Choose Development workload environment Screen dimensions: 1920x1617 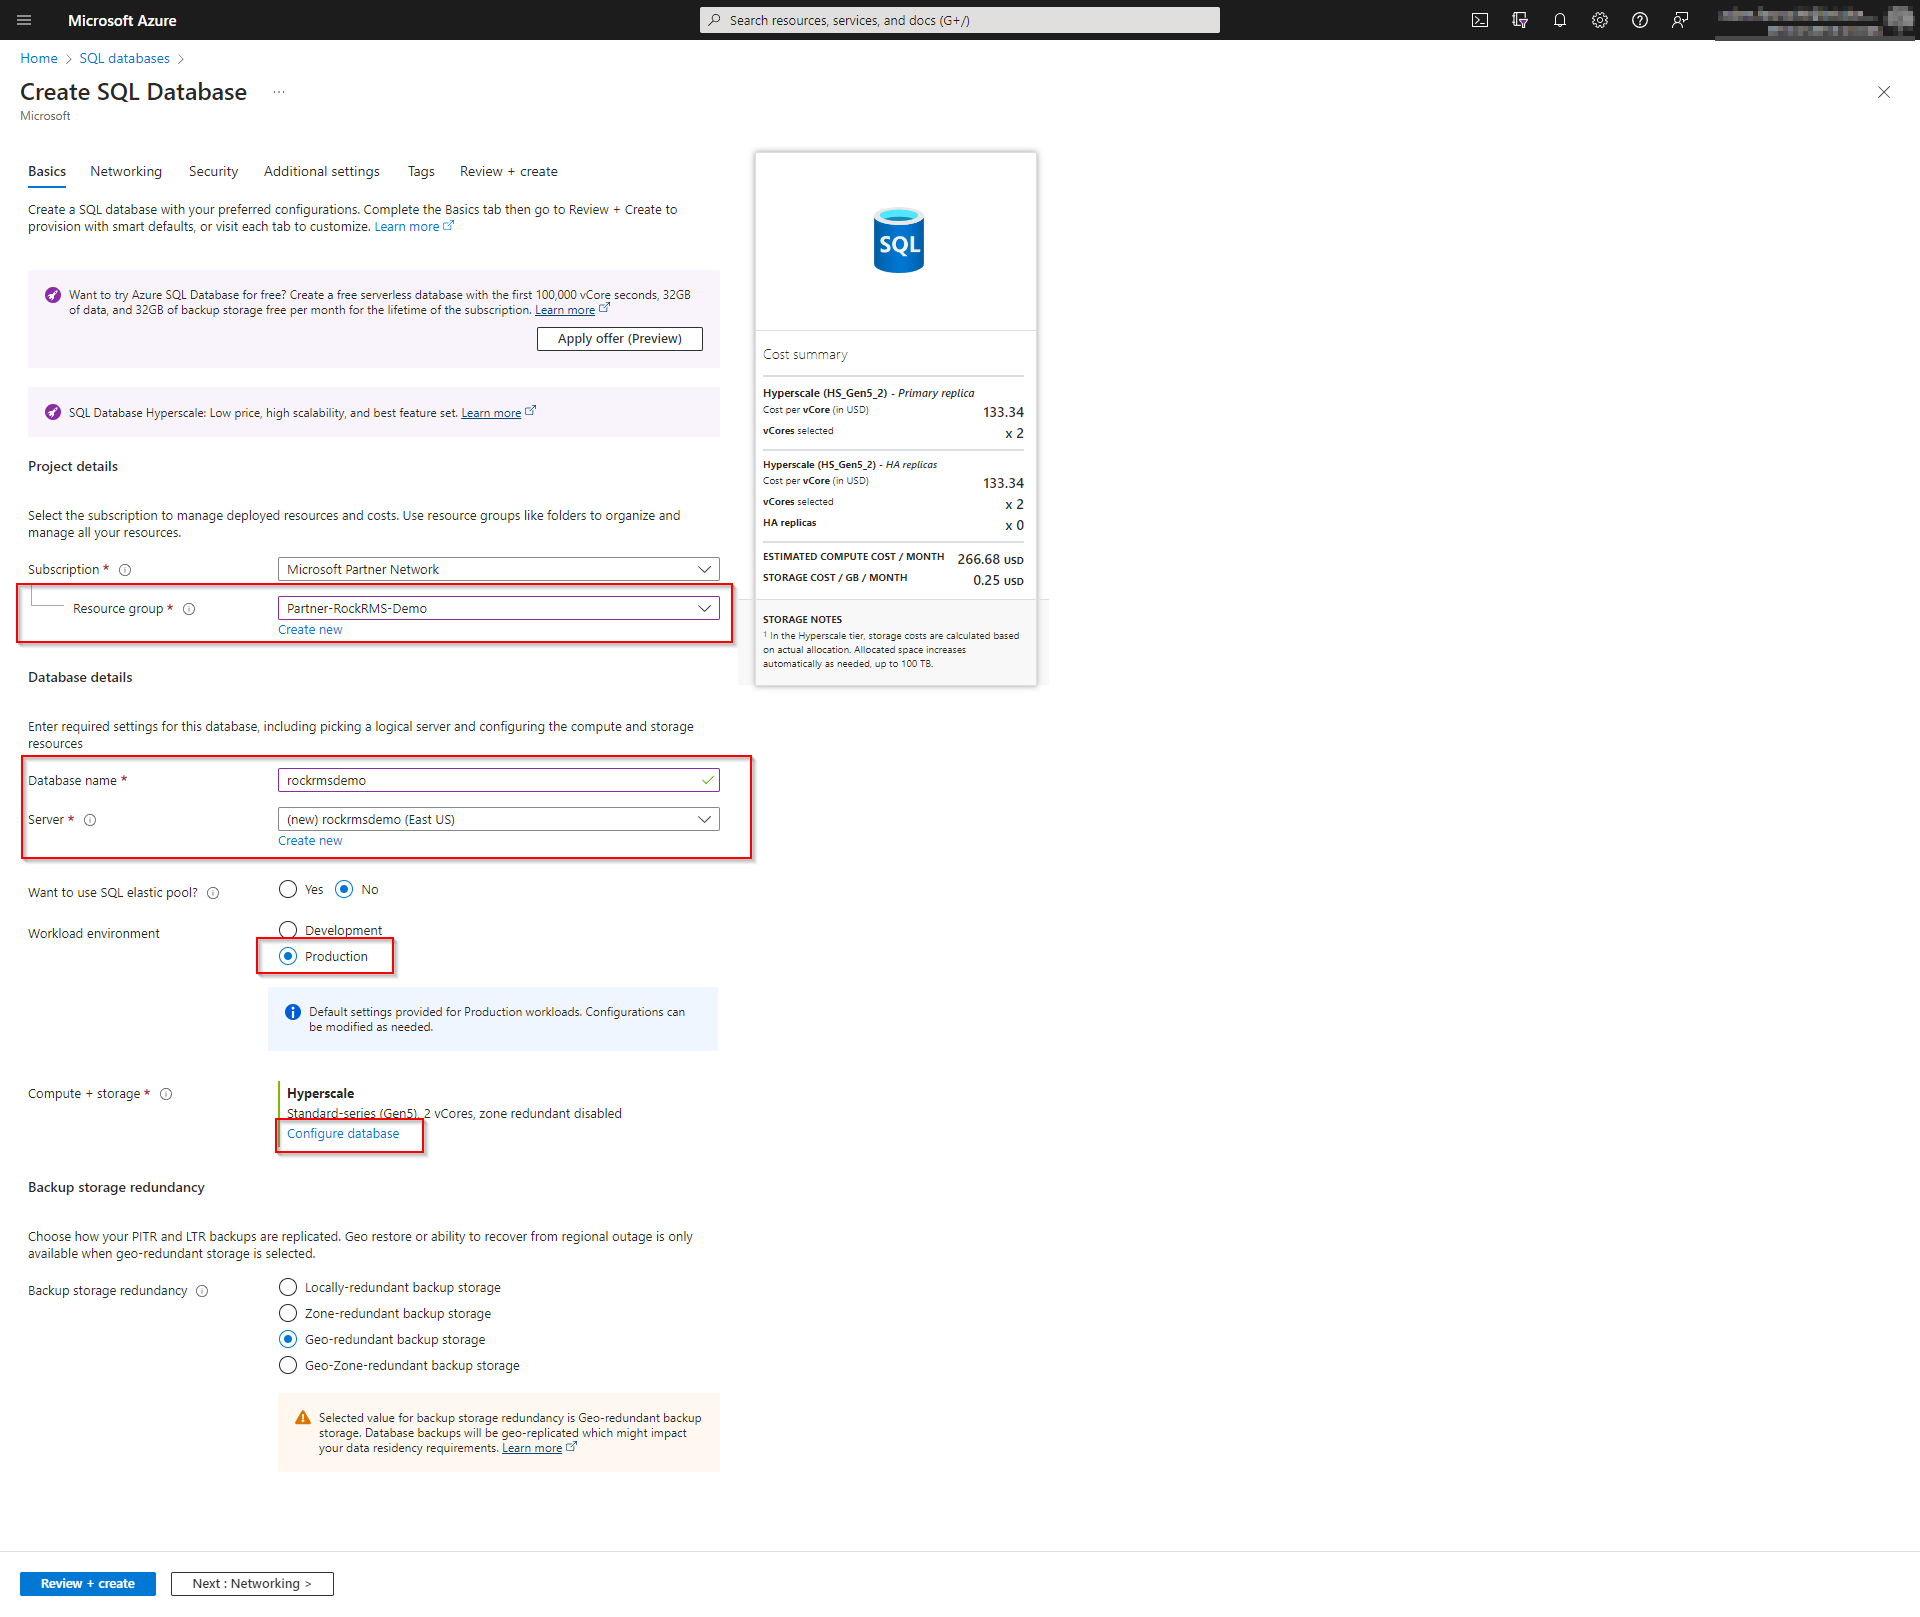click(x=288, y=929)
